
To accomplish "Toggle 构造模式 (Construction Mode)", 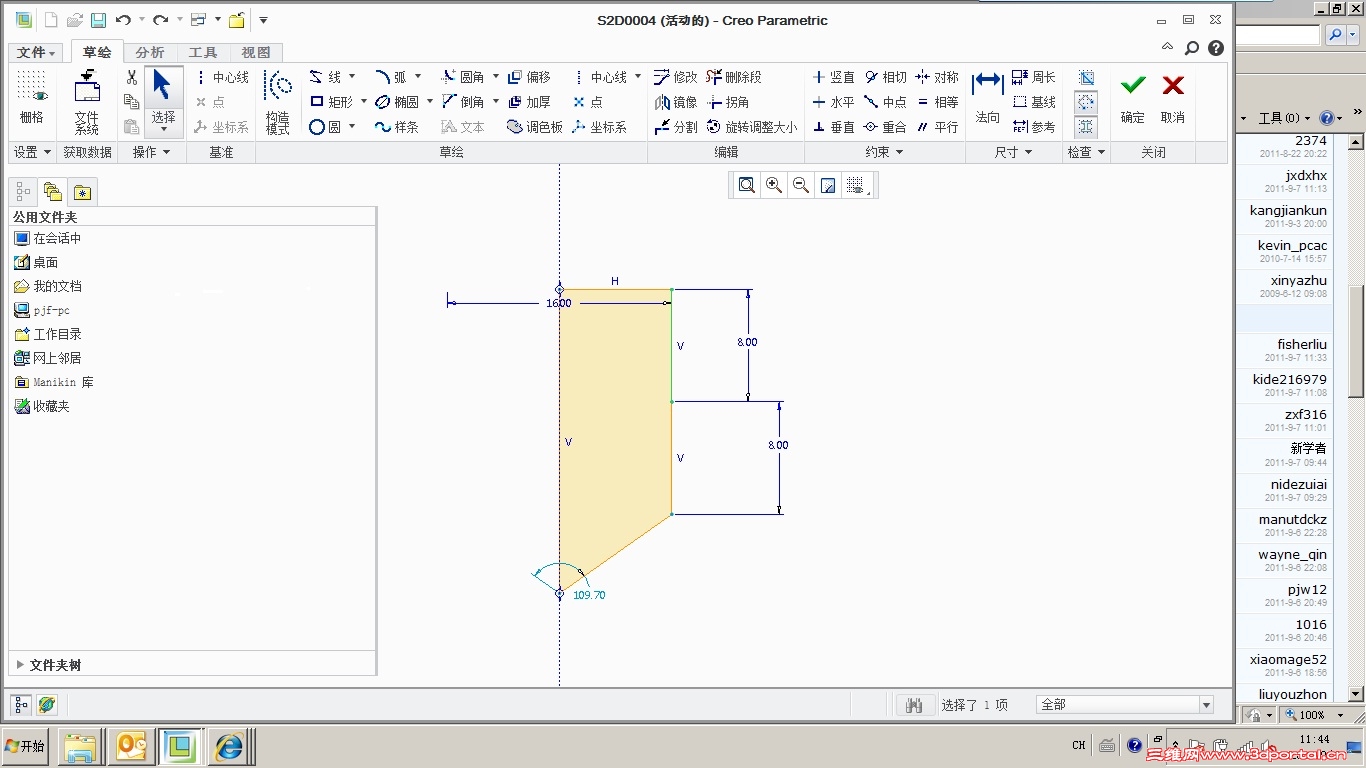I will pos(278,102).
